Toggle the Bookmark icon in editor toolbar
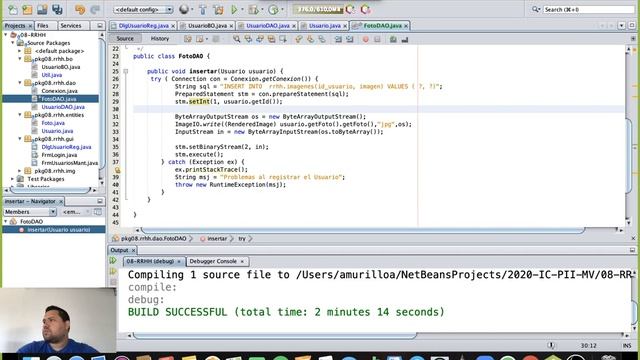Screen dimensions: 640x360 [x=322, y=39]
